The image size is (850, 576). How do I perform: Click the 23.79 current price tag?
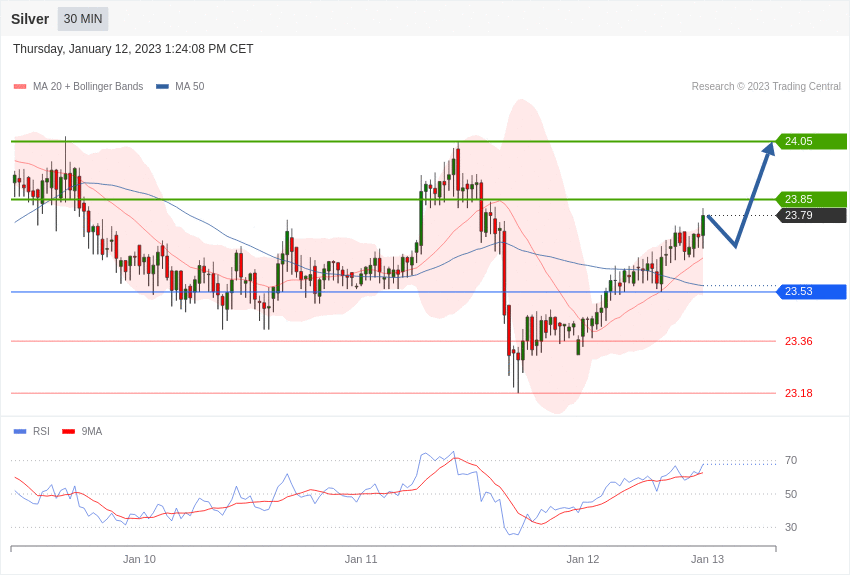click(812, 216)
